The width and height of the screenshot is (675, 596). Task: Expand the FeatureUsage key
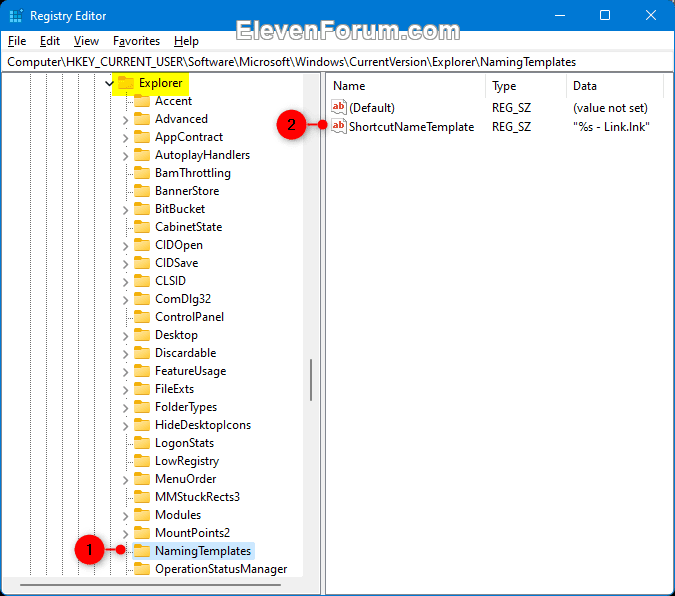pos(125,372)
